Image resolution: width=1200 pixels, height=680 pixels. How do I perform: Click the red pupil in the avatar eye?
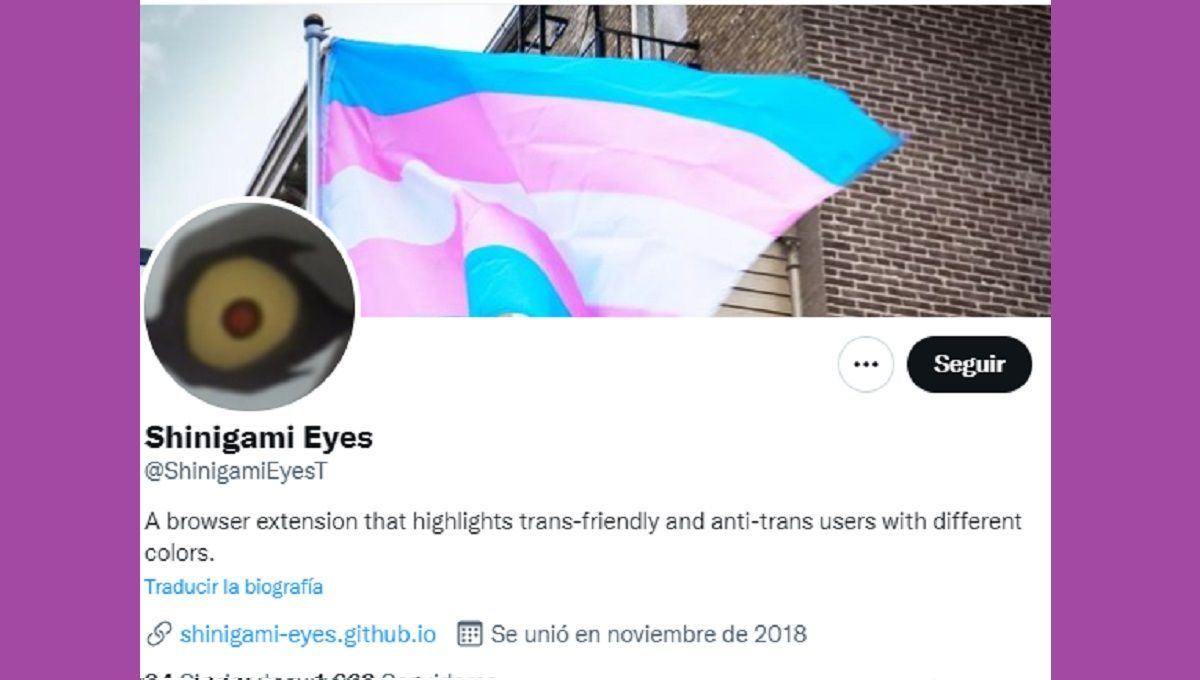tap(240, 320)
